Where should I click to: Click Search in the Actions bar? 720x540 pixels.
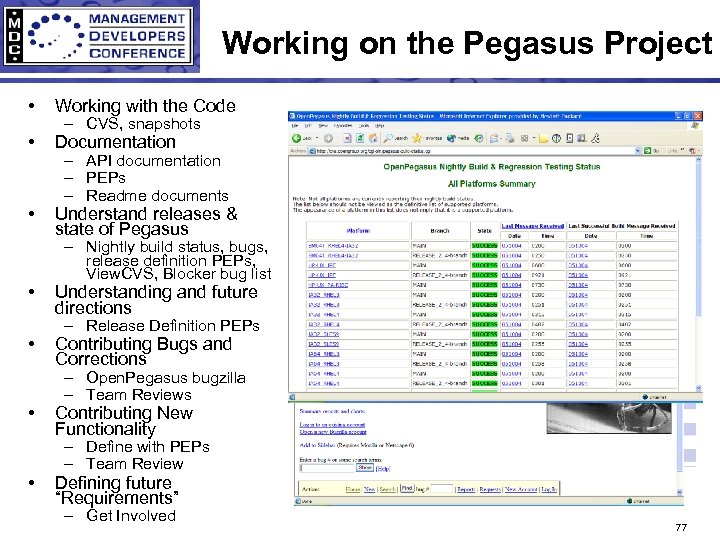point(388,489)
